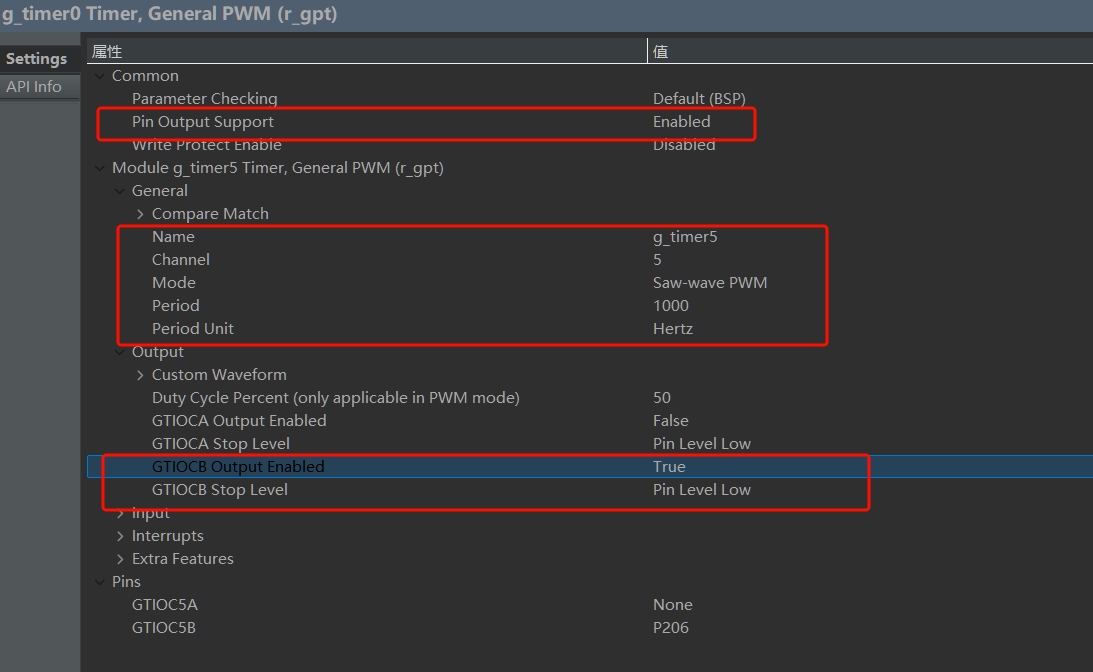The width and height of the screenshot is (1093, 672).
Task: Collapse the Common section
Action: [x=99, y=76]
